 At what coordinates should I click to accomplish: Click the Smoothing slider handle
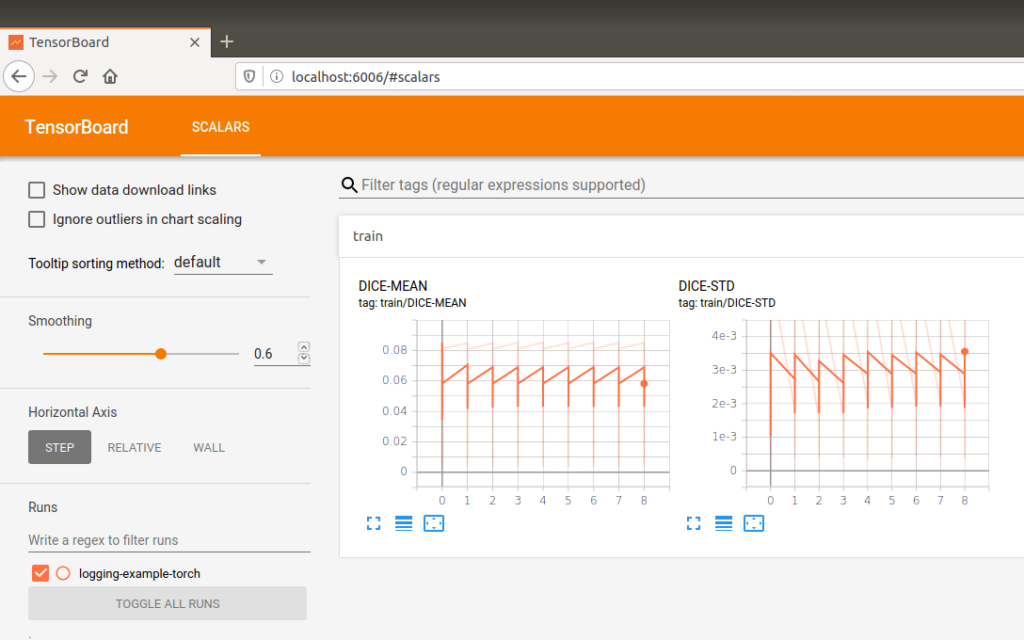(x=161, y=354)
